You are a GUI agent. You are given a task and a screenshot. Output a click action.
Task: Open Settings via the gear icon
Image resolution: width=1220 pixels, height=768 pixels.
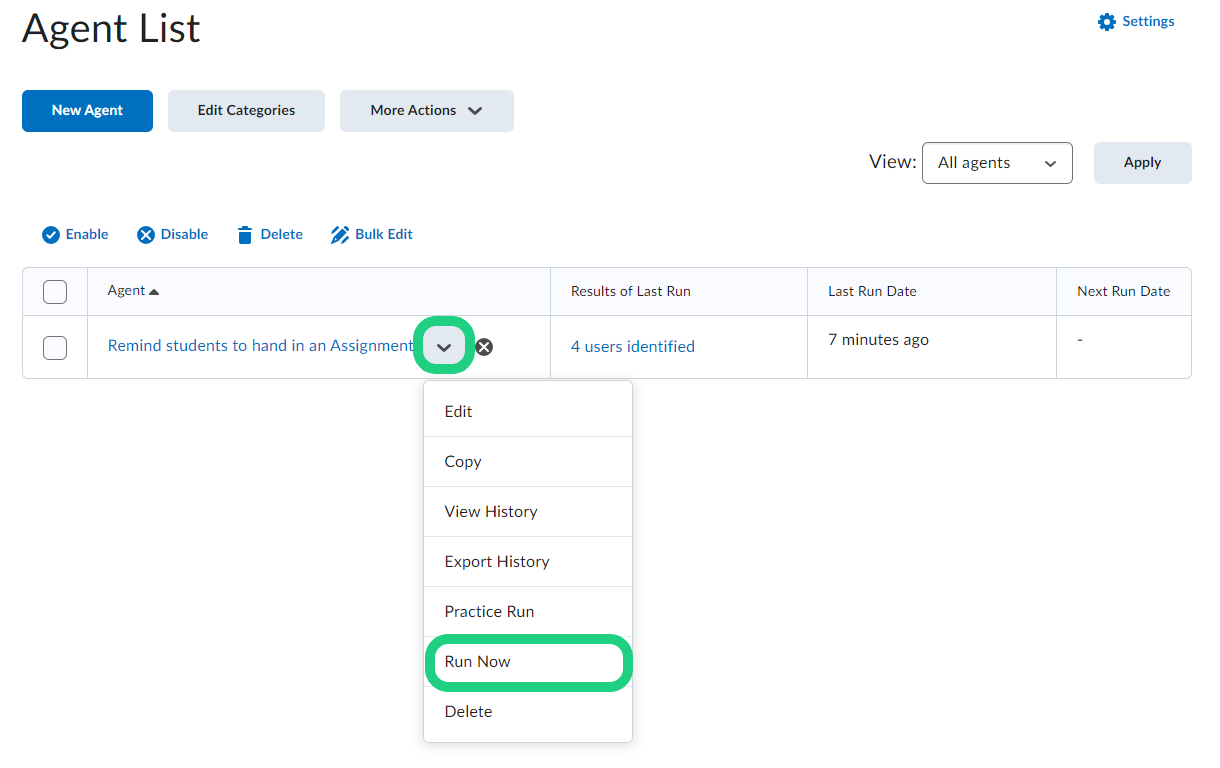1106,22
